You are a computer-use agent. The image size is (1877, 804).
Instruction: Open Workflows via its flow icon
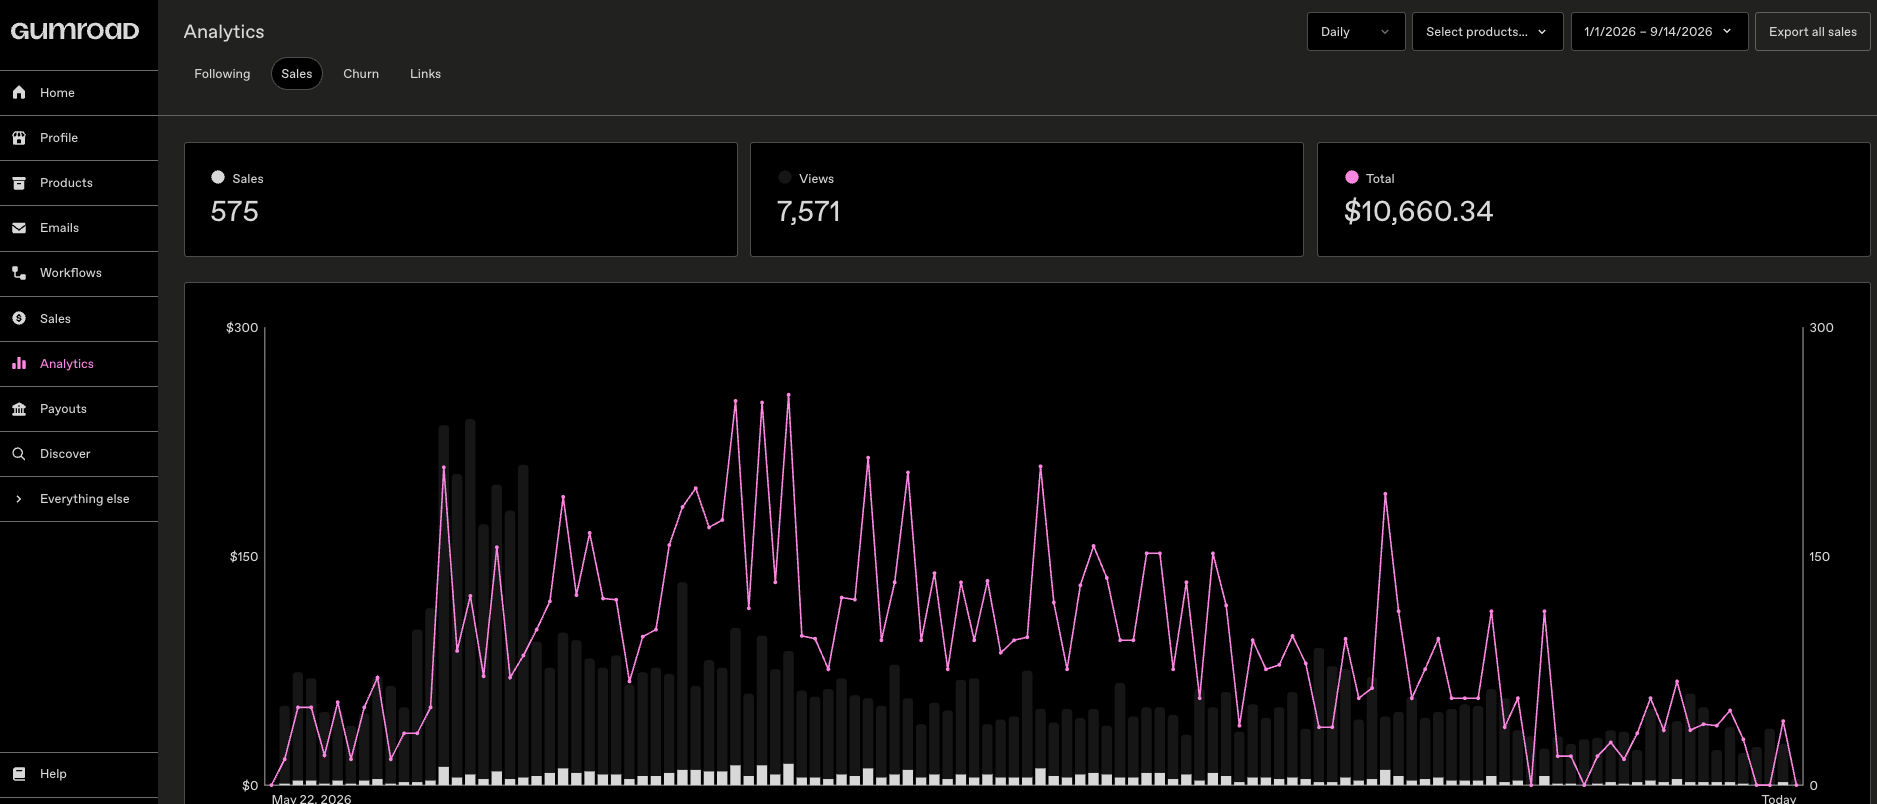pyautogui.click(x=19, y=273)
